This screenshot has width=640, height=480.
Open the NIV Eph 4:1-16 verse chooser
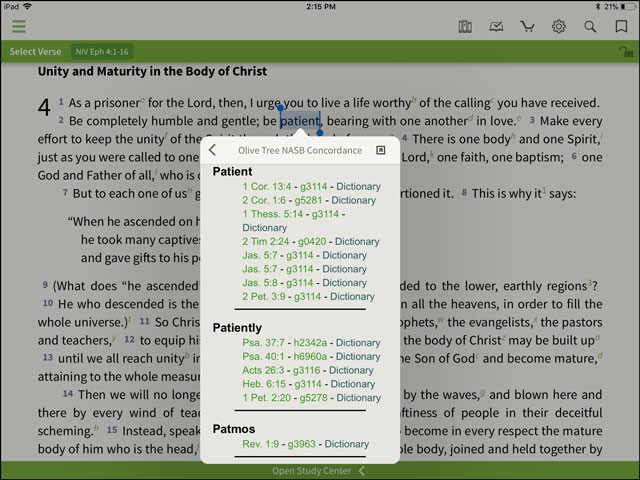pos(102,52)
